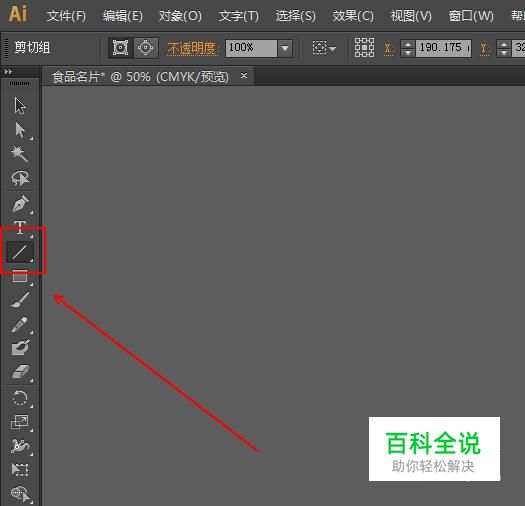Open the 文字(T) Type menu

pos(239,16)
